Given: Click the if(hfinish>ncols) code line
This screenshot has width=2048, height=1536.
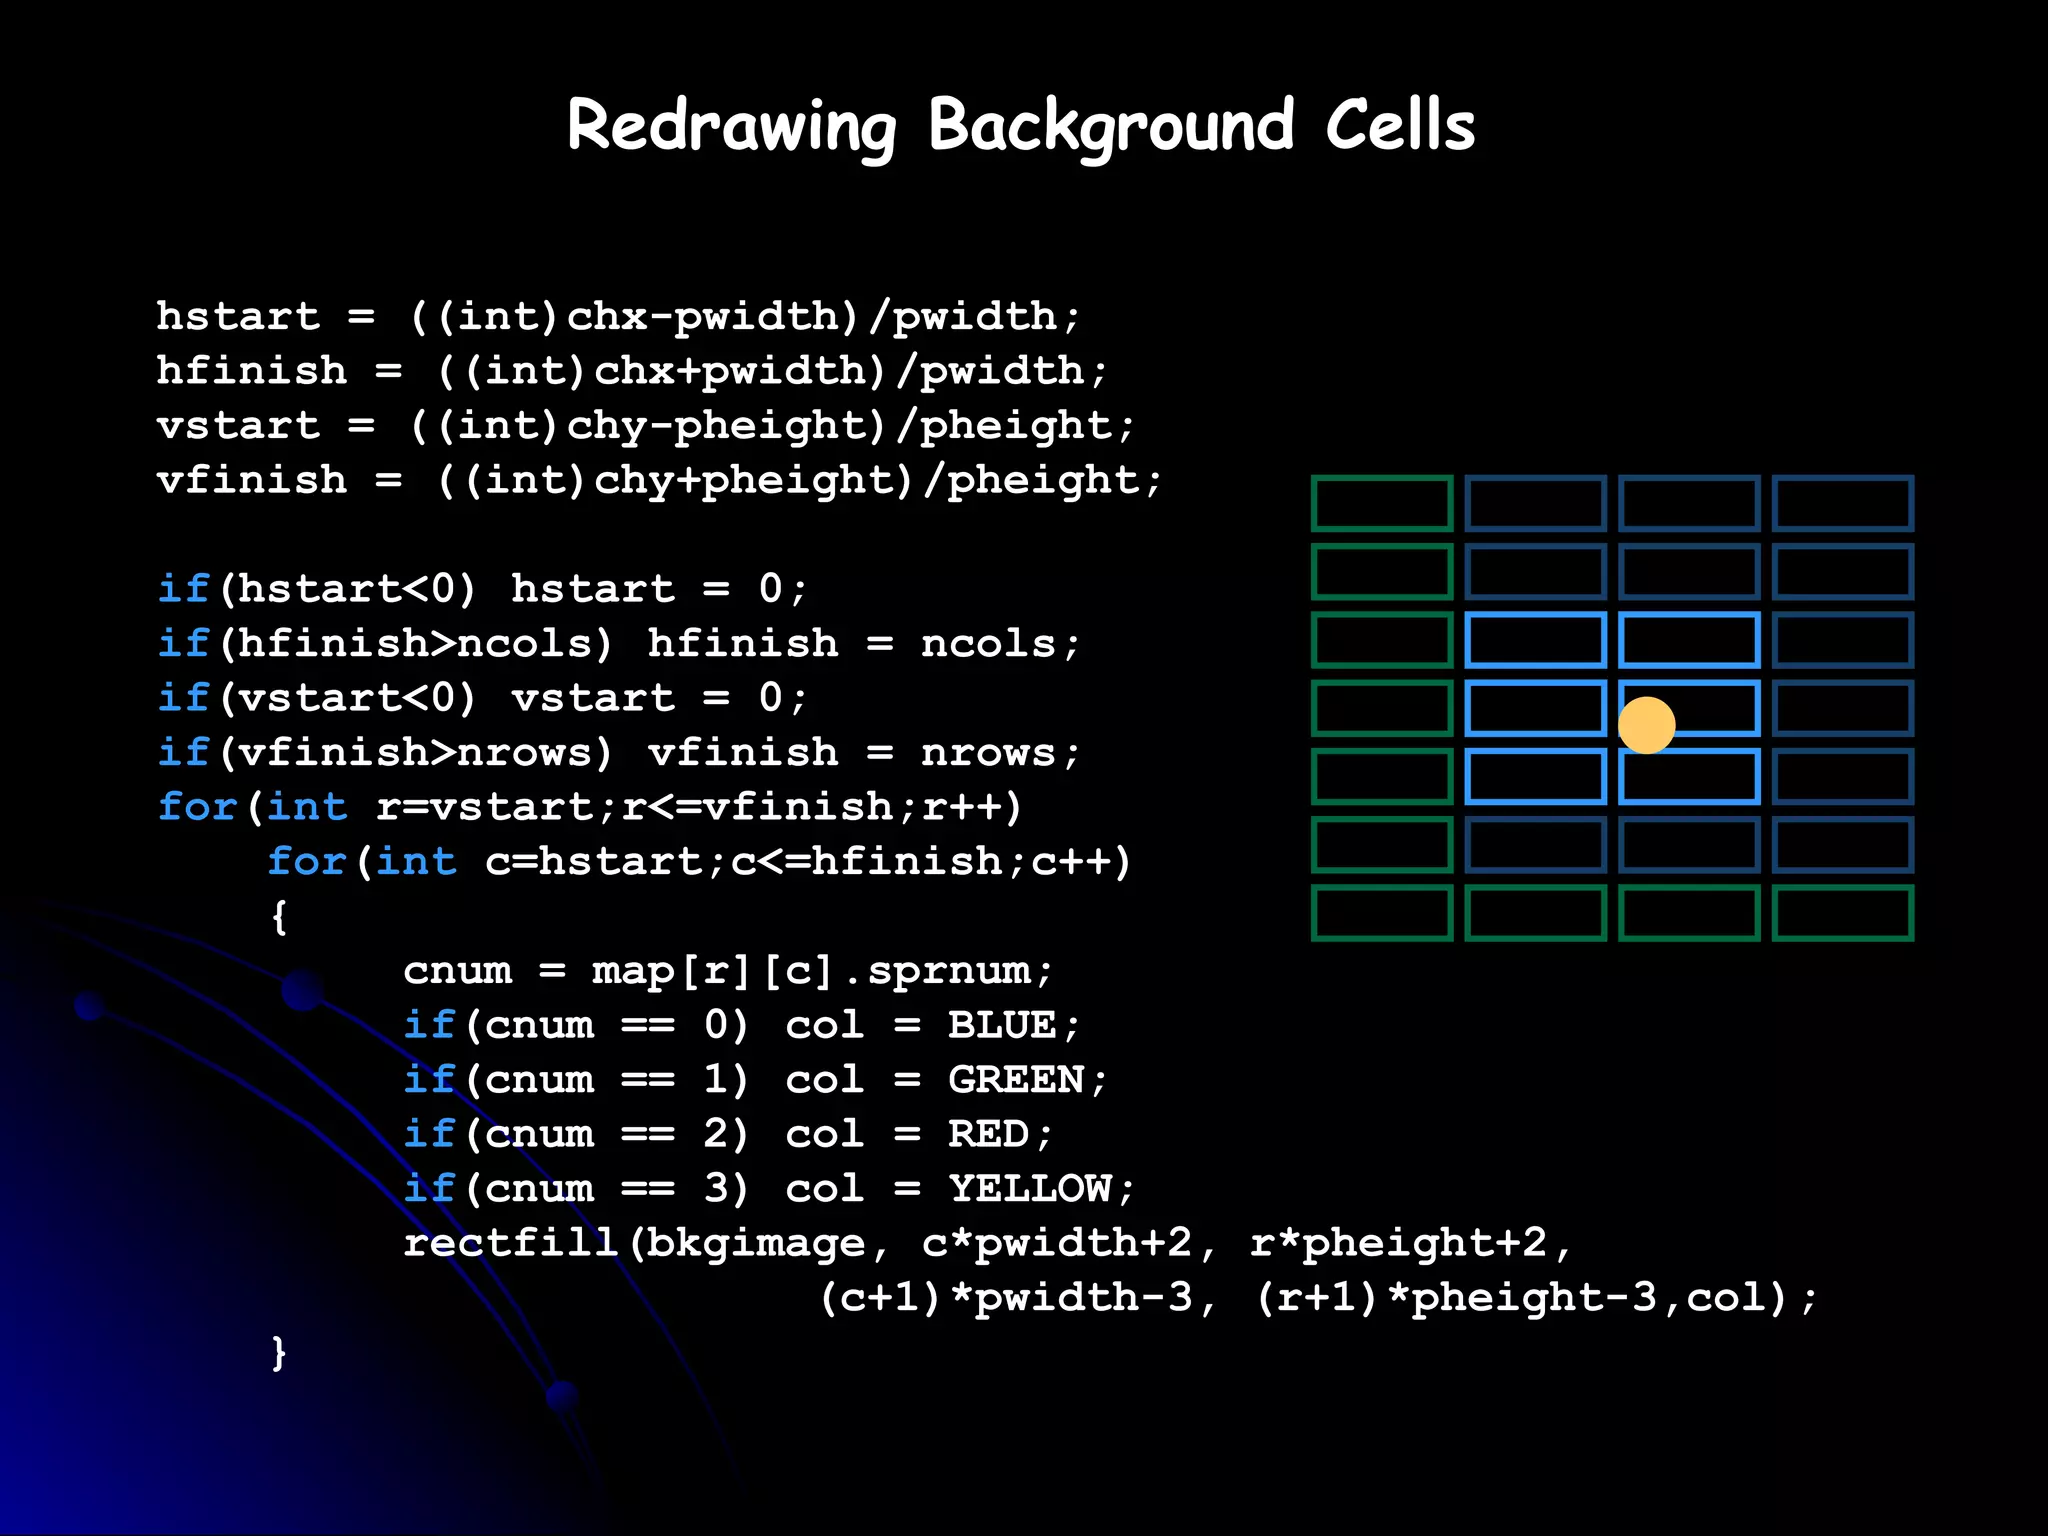Looking at the screenshot, I should coord(618,644).
